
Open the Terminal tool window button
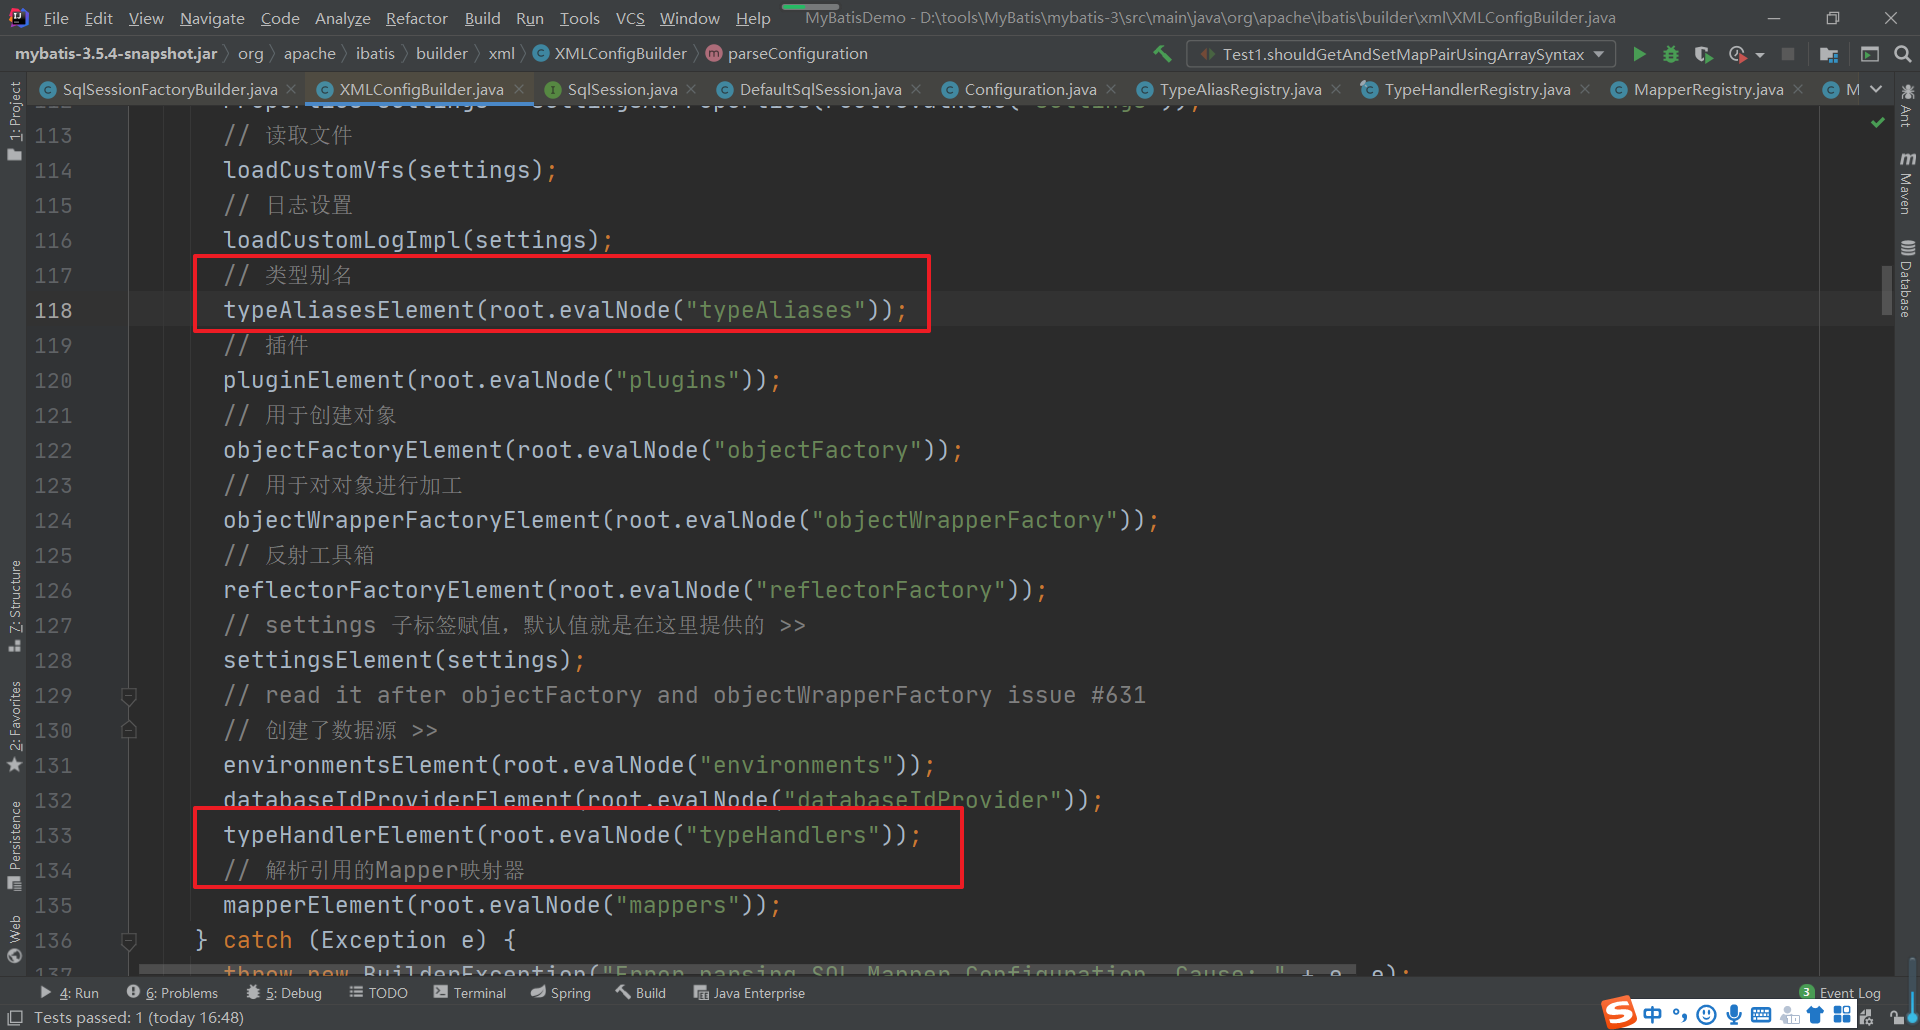point(470,993)
